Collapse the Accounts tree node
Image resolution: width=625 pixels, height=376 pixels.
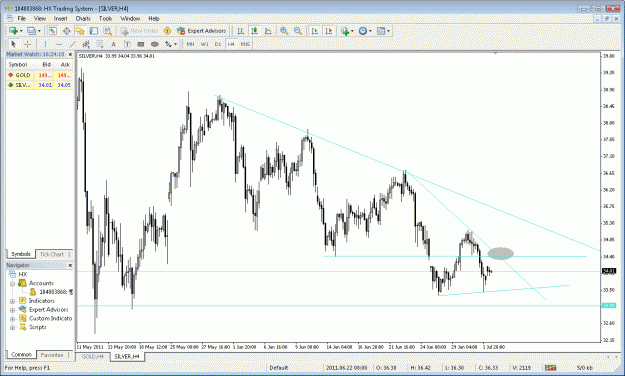[x=12, y=283]
